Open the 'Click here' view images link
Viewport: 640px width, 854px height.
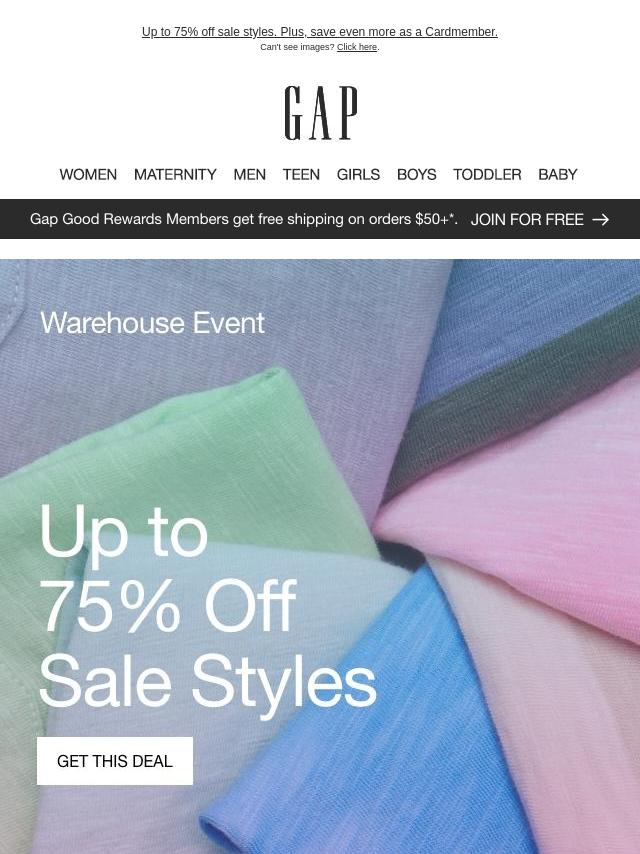coord(357,47)
